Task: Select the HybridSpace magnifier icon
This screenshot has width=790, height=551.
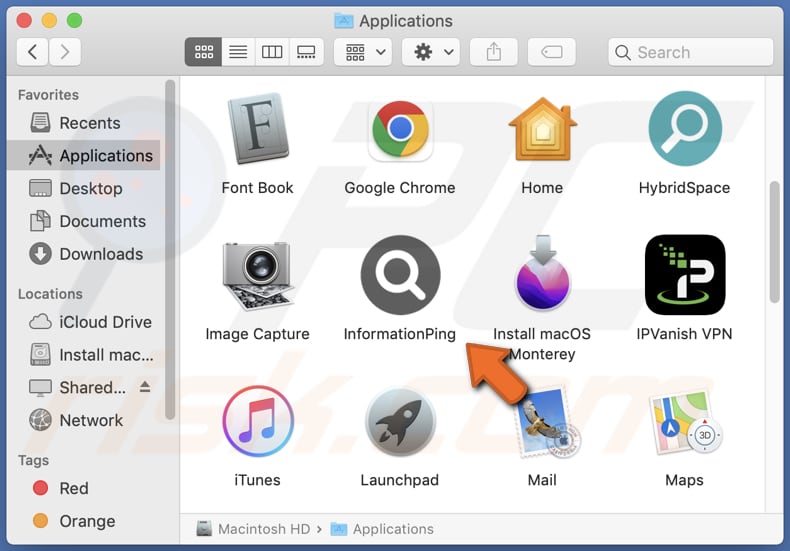Action: click(x=685, y=128)
